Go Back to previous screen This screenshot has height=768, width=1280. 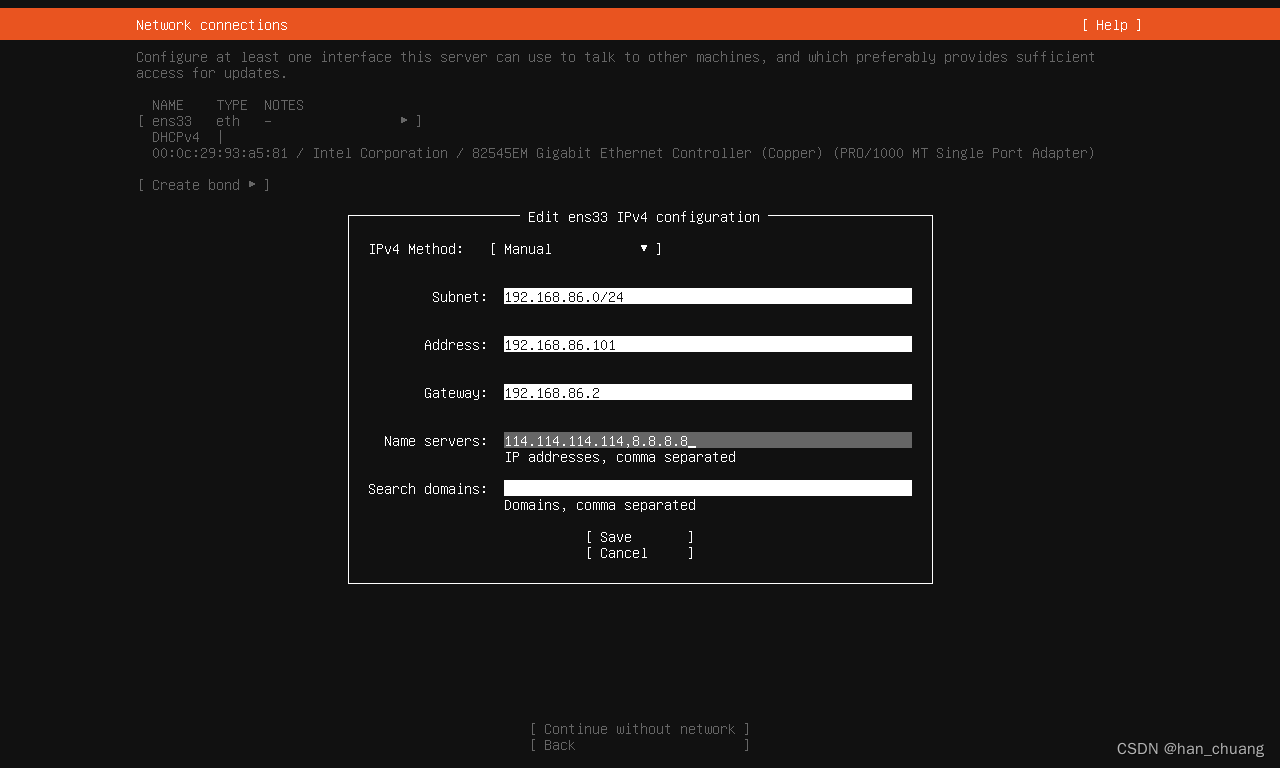click(640, 745)
